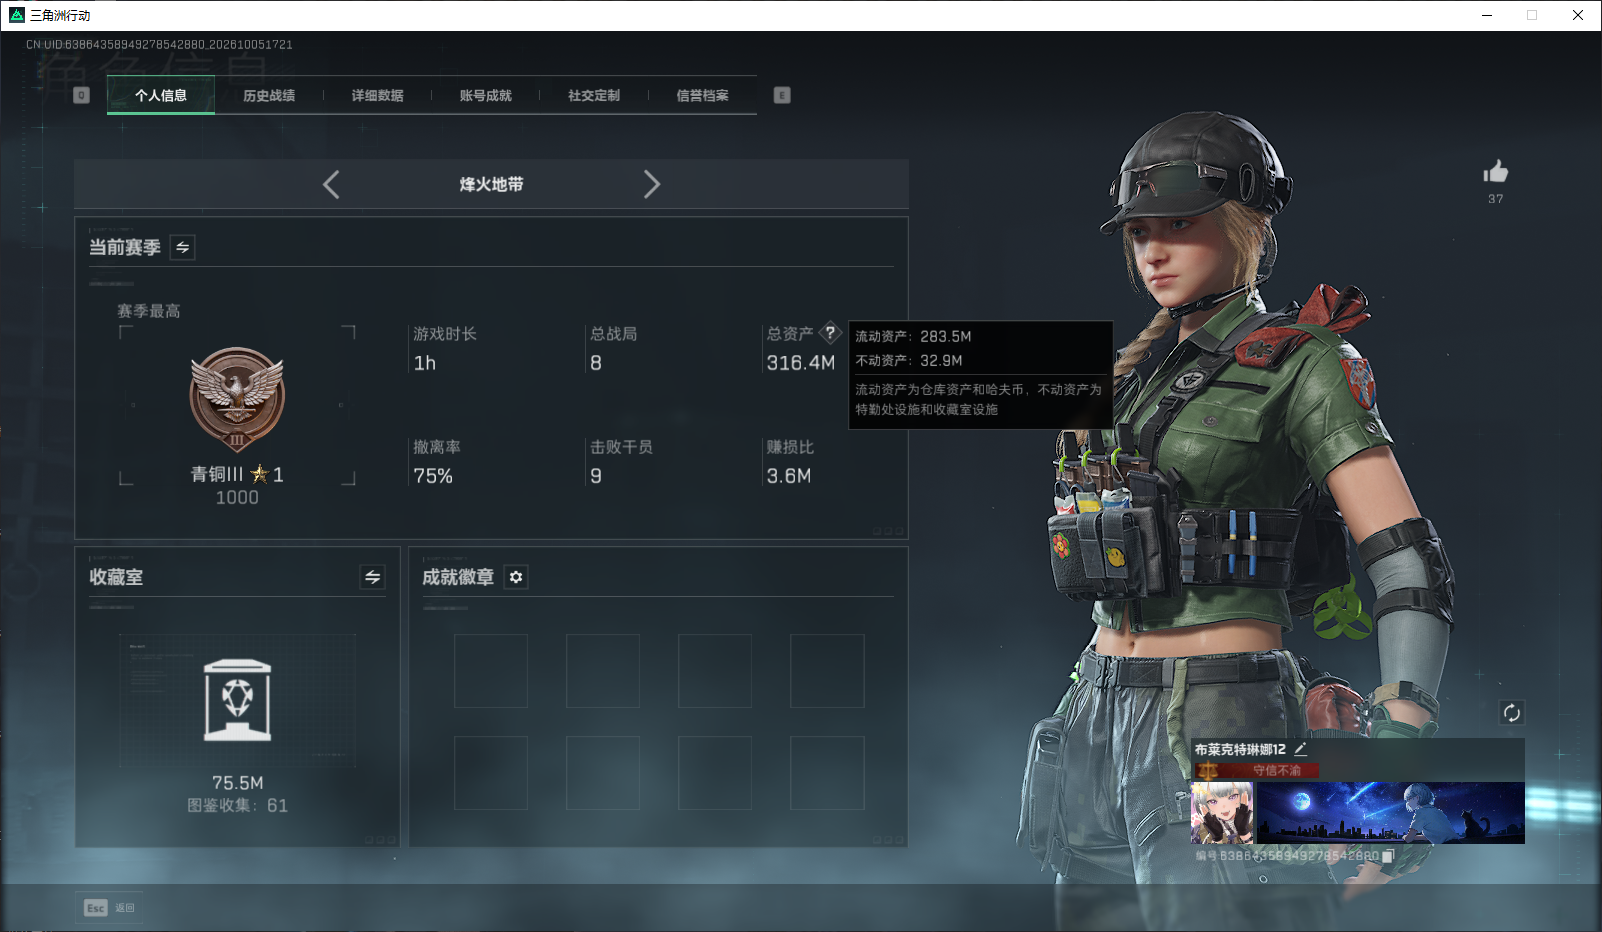This screenshot has height=932, width=1602.
Task: Click the 守信不渝 reputation title badge
Action: coord(1257,770)
